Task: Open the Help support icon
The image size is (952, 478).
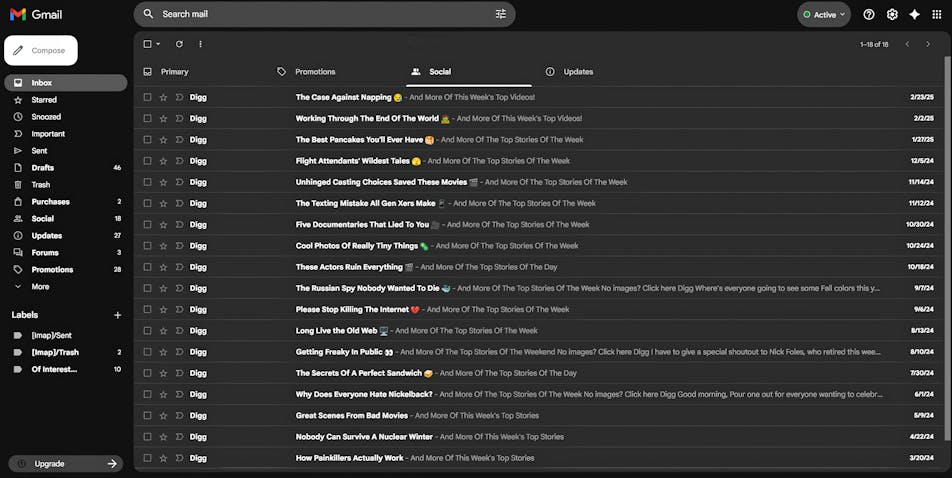Action: (869, 14)
